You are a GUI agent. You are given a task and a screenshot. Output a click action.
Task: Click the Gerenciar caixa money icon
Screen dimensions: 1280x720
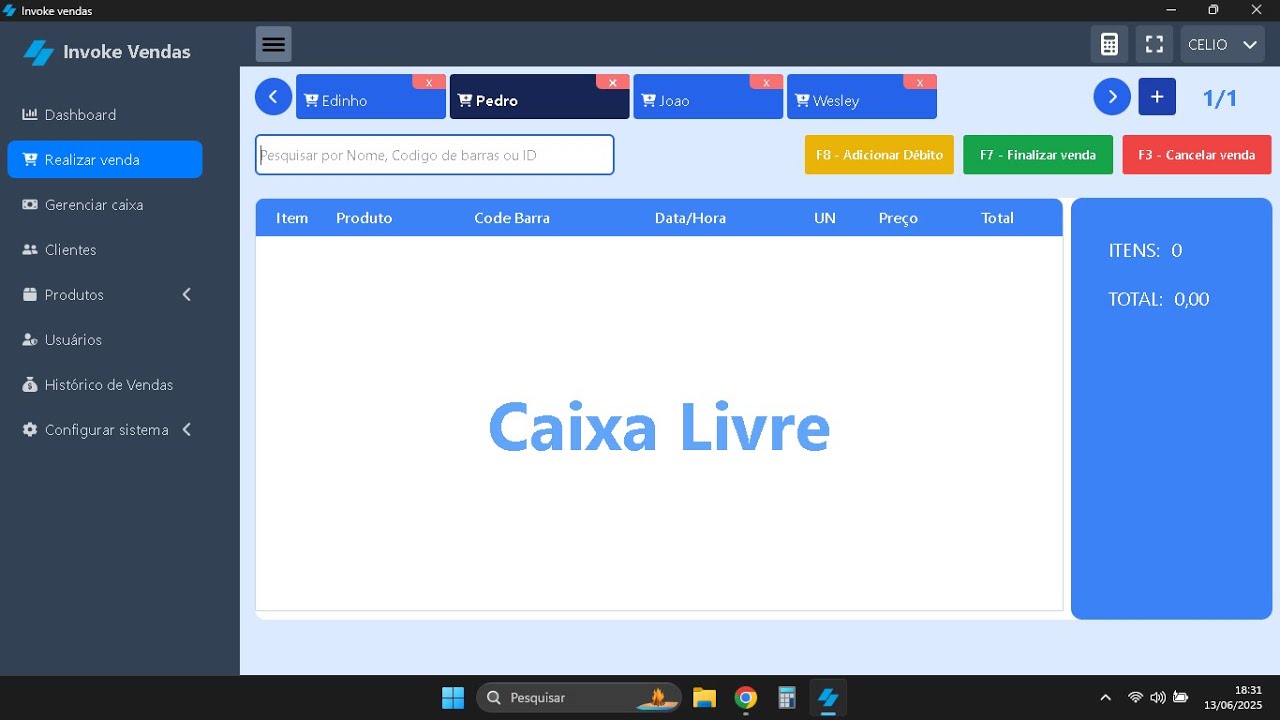30,205
